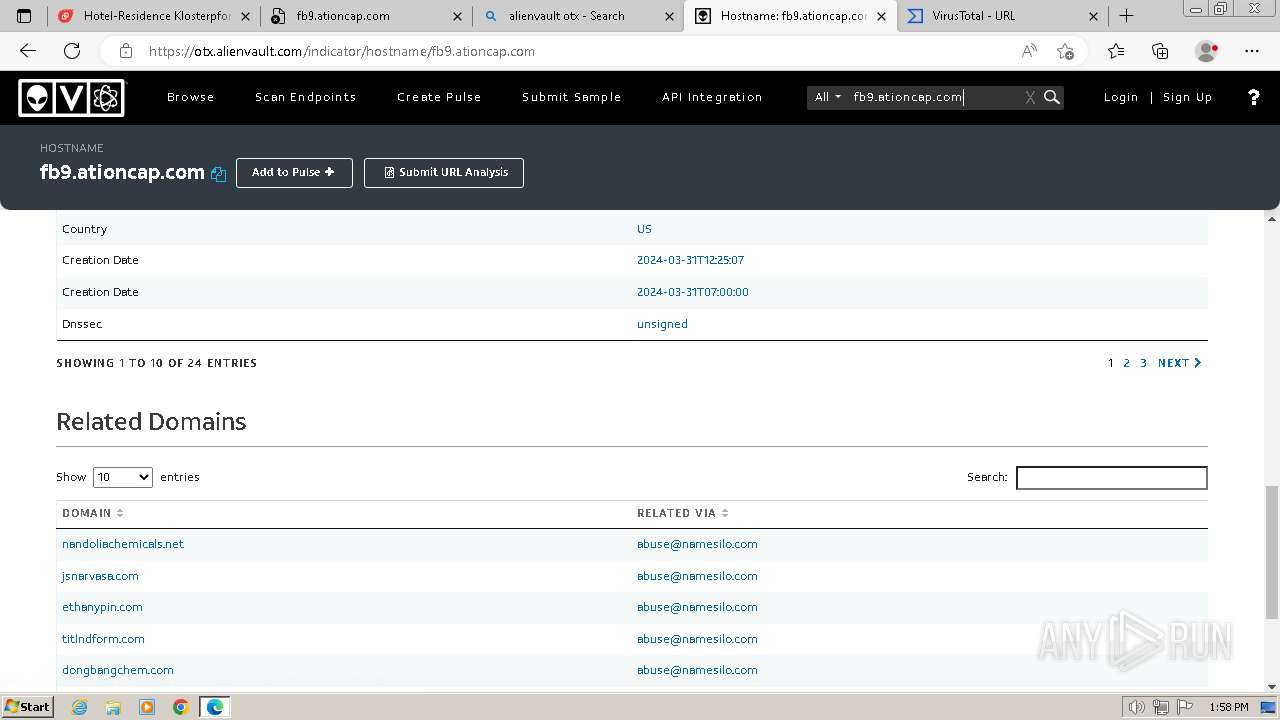Switch to the fb9.ationcap.com tab
The width and height of the screenshot is (1280, 720).
tap(367, 16)
